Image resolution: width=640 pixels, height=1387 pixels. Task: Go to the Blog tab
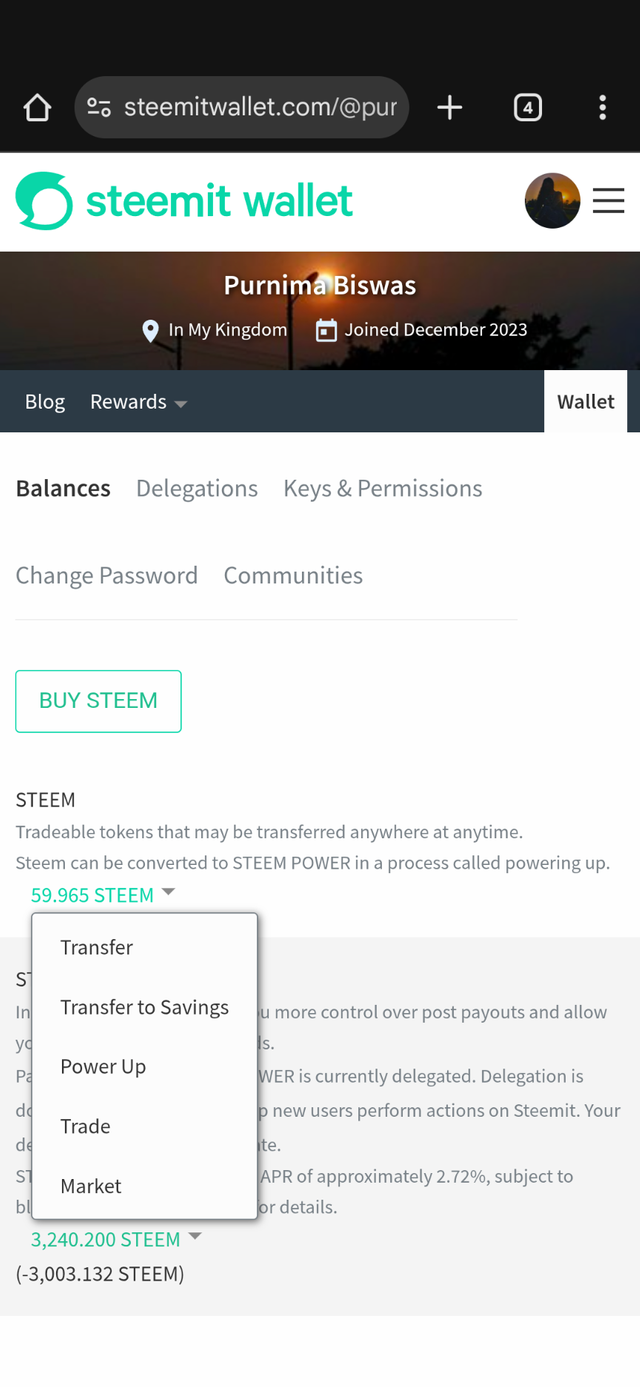45,402
